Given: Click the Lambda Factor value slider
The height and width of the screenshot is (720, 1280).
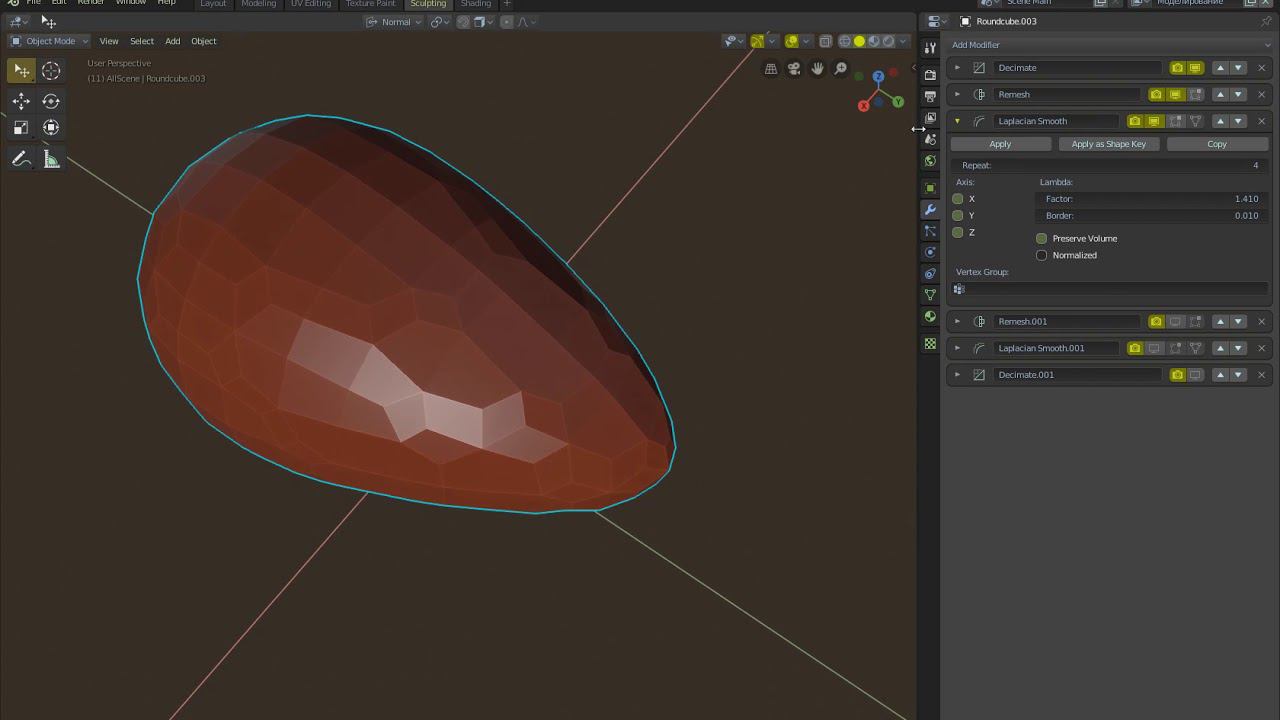Looking at the screenshot, I should click(1150, 199).
